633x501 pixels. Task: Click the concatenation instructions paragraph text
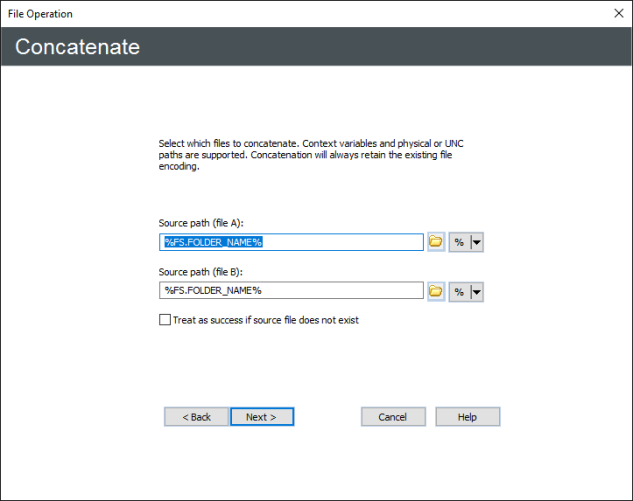tap(310, 155)
